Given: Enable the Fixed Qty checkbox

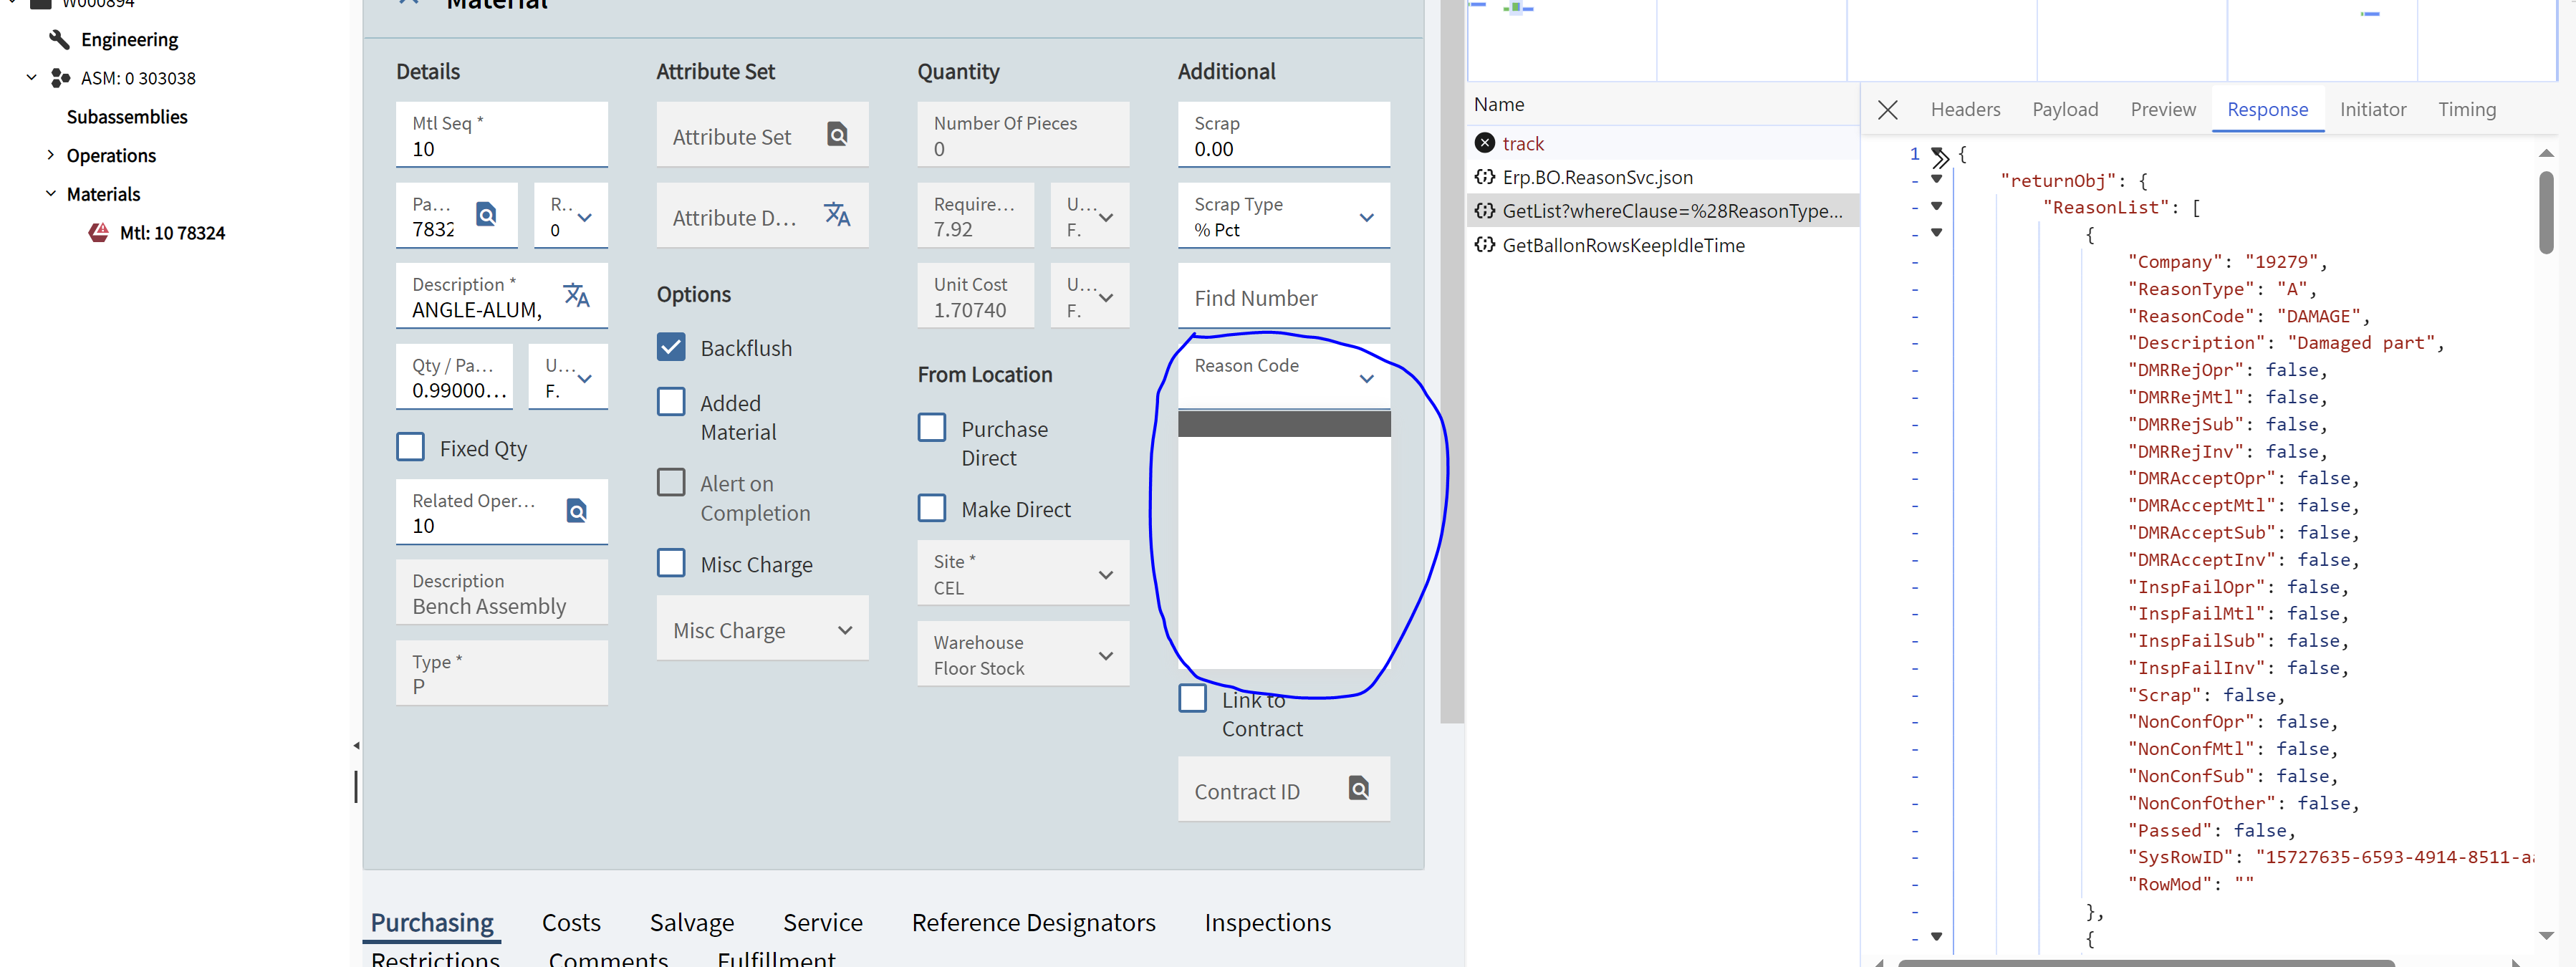Looking at the screenshot, I should pos(411,447).
